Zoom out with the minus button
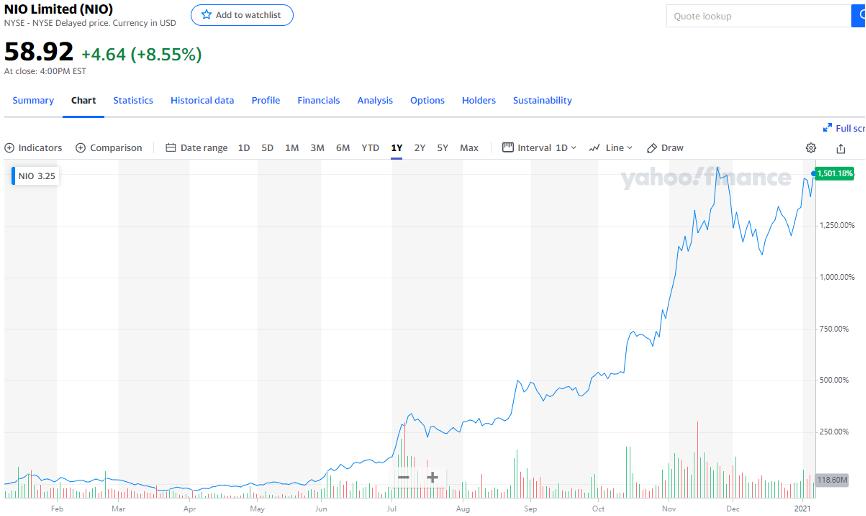 pyautogui.click(x=403, y=477)
